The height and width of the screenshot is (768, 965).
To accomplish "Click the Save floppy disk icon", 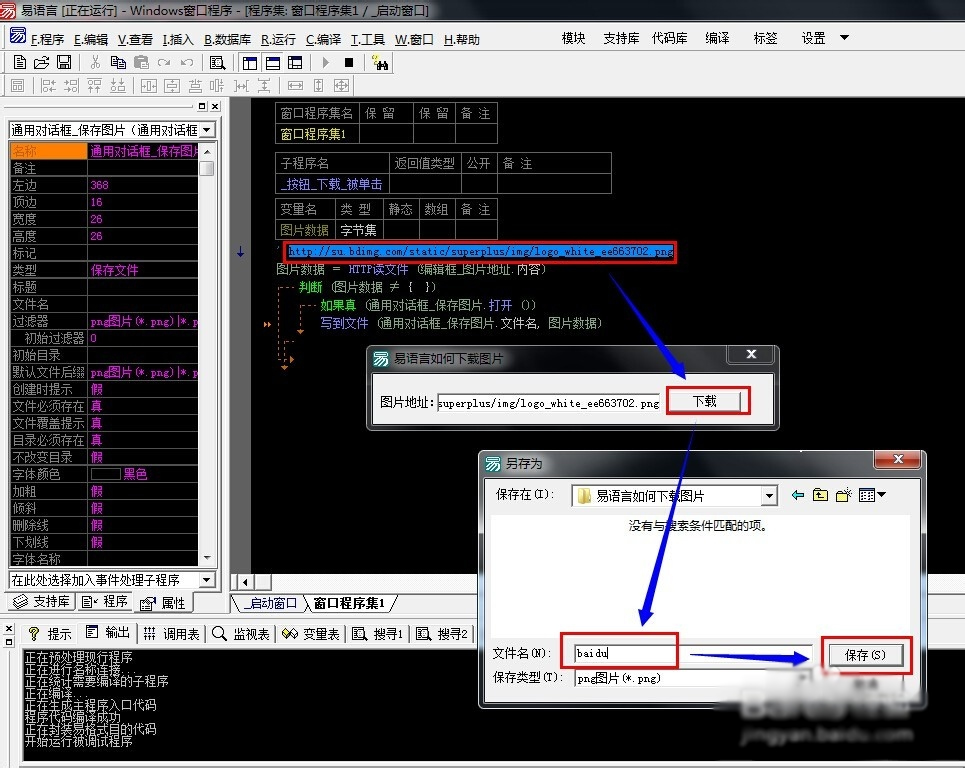I will click(63, 63).
